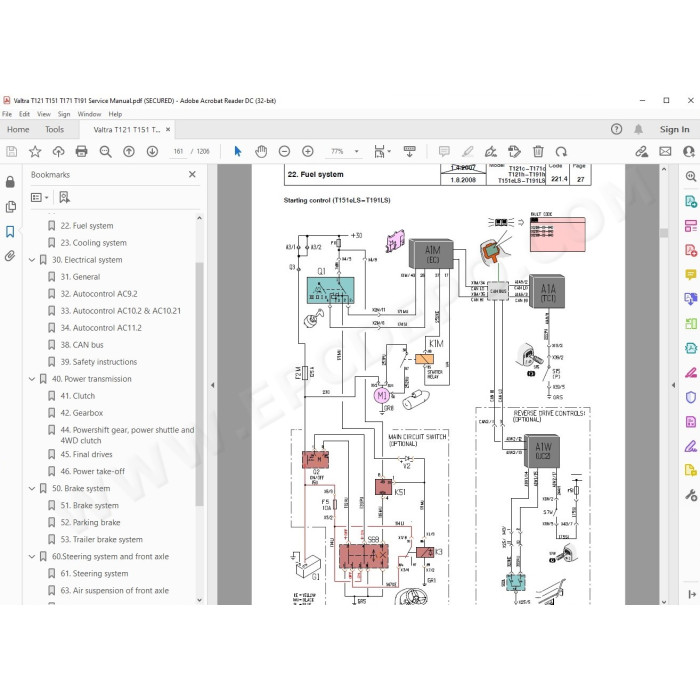Open the find text magnifier tool
The height and width of the screenshot is (700, 700).
coord(105,152)
